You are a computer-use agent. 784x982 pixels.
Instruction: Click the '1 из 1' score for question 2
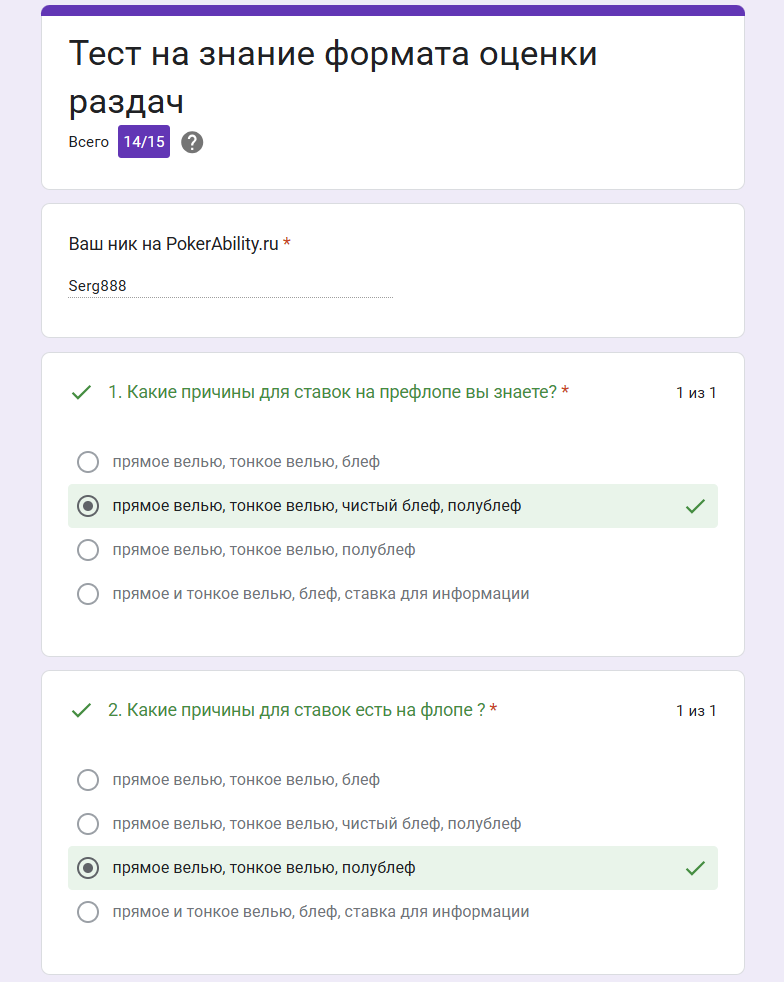tap(696, 711)
